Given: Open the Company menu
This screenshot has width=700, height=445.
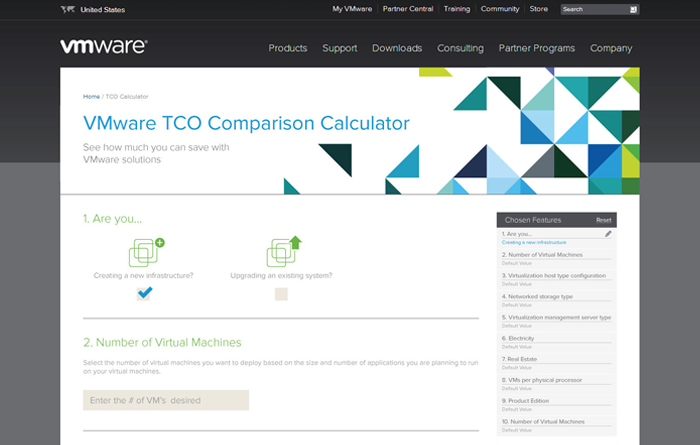Looking at the screenshot, I should coord(611,48).
